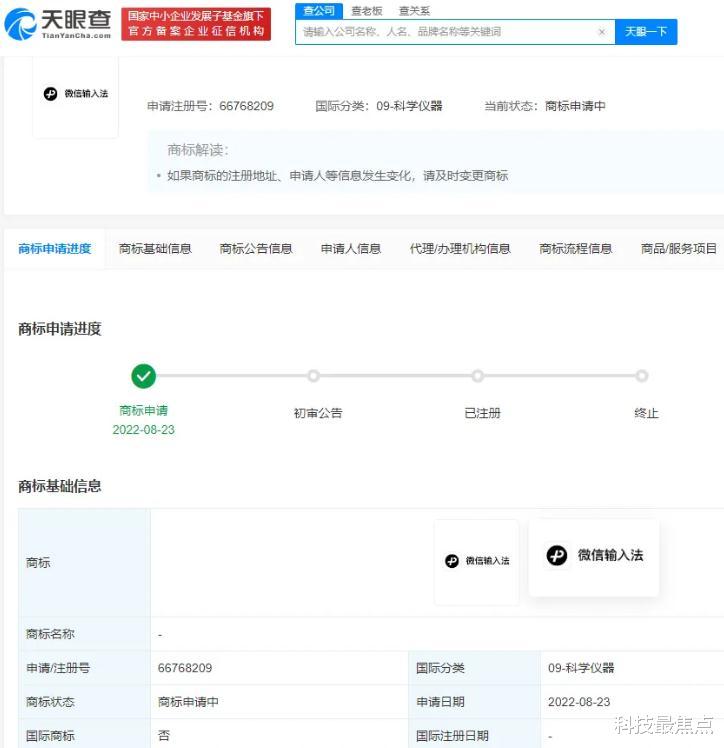Click the 国际注册日期 label

[452, 736]
